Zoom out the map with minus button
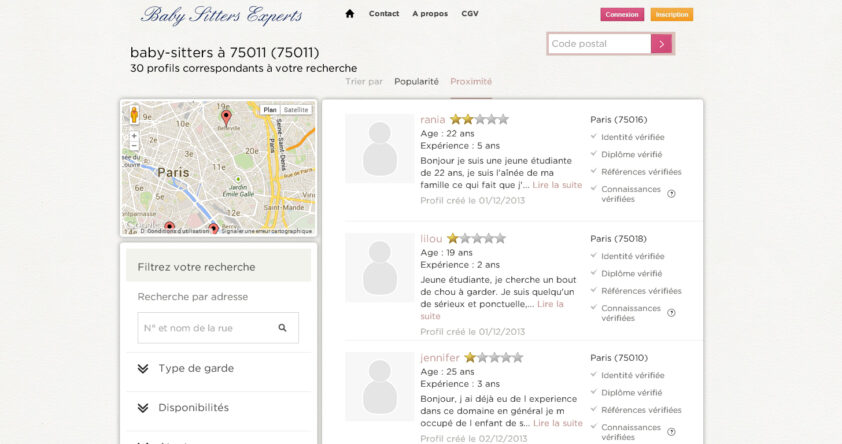 [x=134, y=146]
